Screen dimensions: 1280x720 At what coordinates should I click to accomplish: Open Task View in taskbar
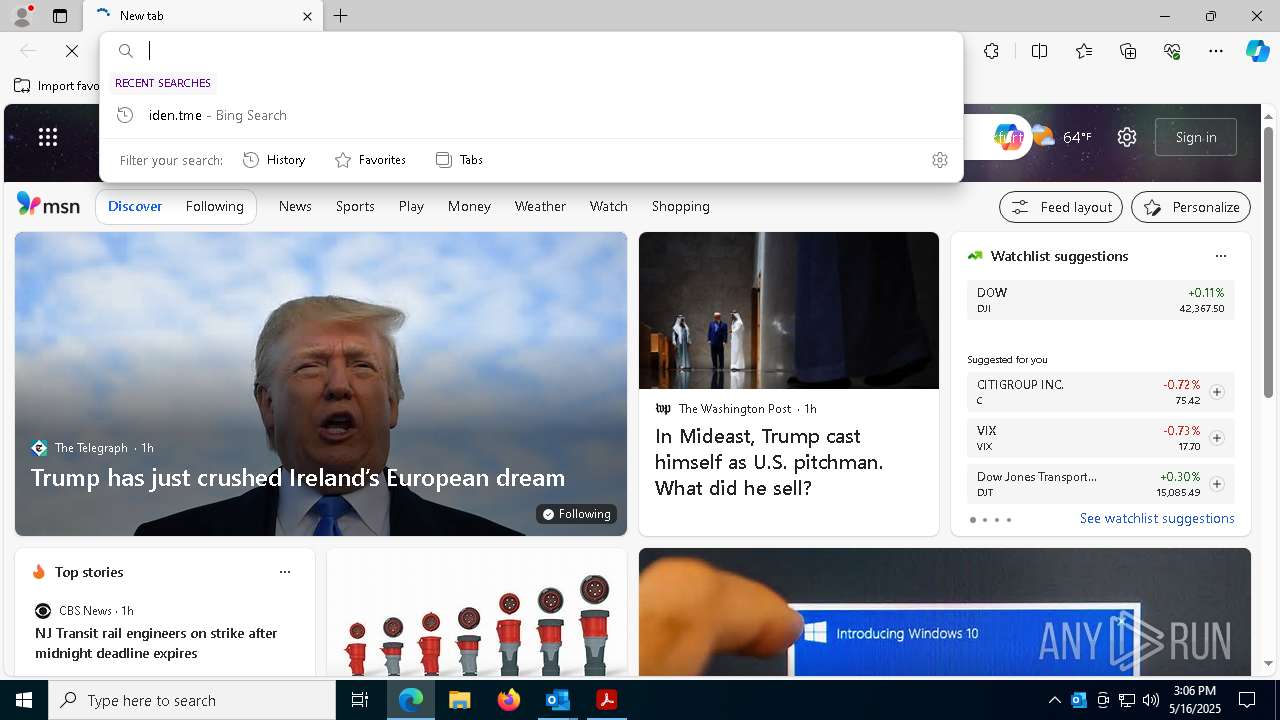(x=360, y=700)
